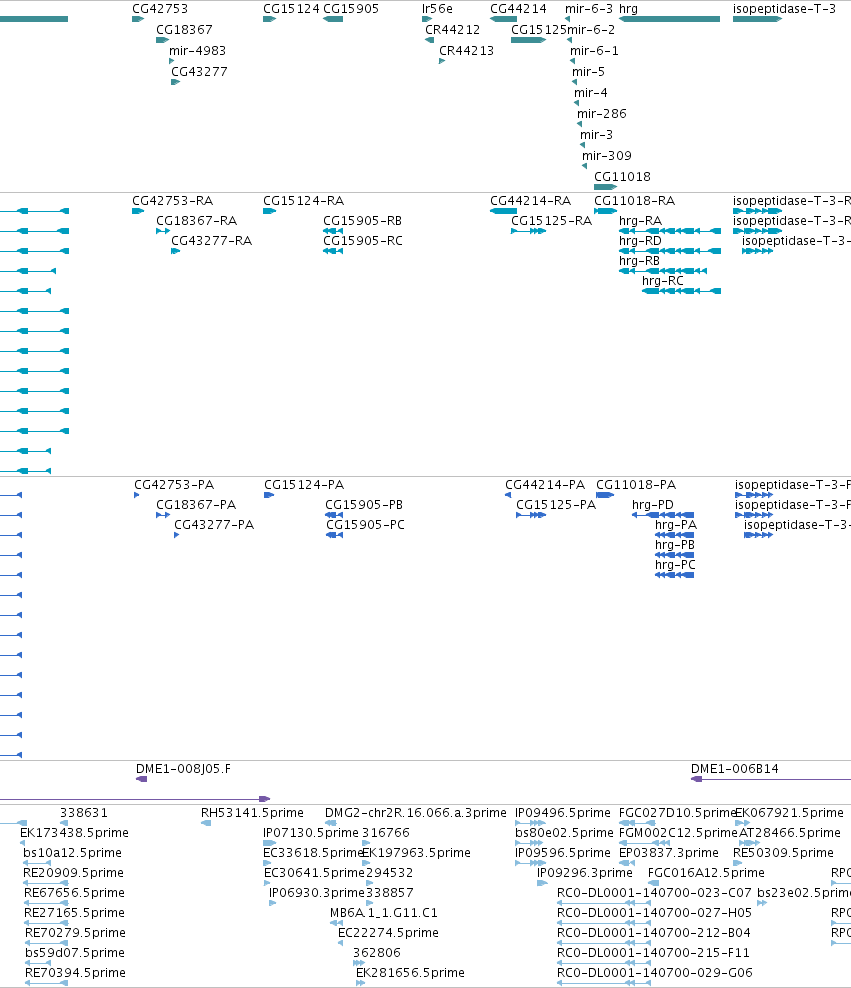Click the CG15124 gene label
The image size is (851, 988).
point(291,9)
